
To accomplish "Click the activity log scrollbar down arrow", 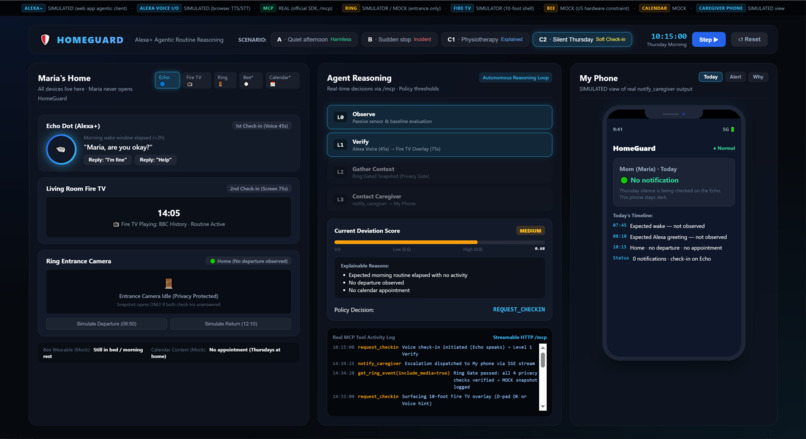I will pyautogui.click(x=542, y=406).
